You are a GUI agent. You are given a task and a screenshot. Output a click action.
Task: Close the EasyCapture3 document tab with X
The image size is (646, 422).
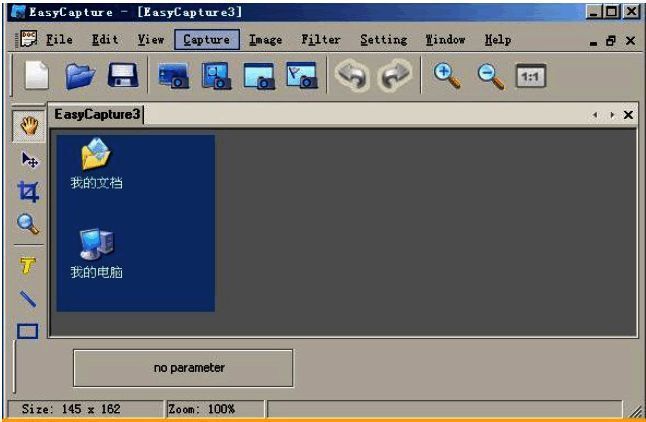click(x=628, y=115)
